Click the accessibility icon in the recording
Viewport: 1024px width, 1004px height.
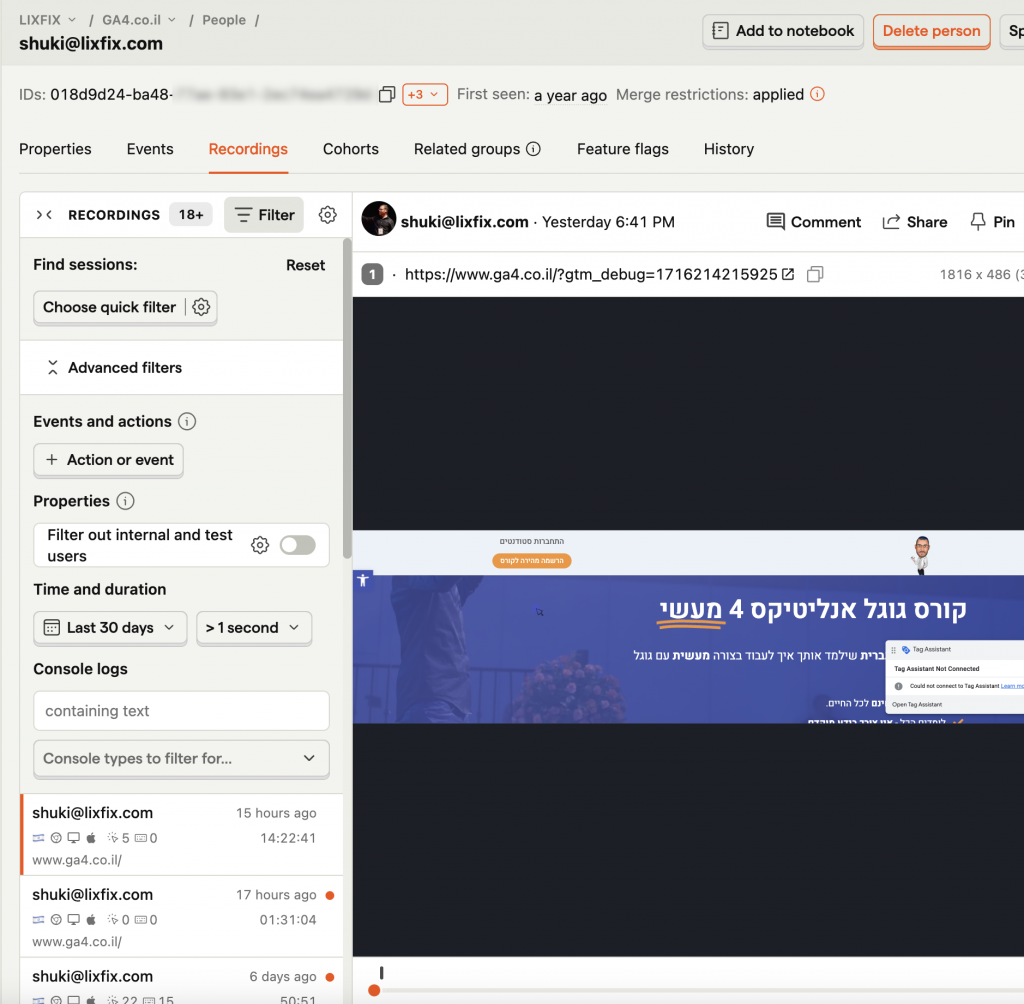point(363,580)
